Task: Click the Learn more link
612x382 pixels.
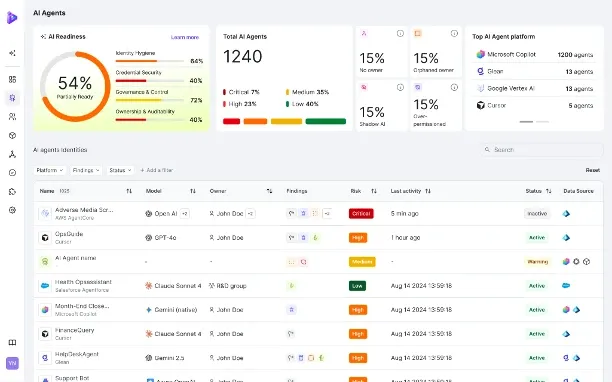Action: tap(185, 37)
